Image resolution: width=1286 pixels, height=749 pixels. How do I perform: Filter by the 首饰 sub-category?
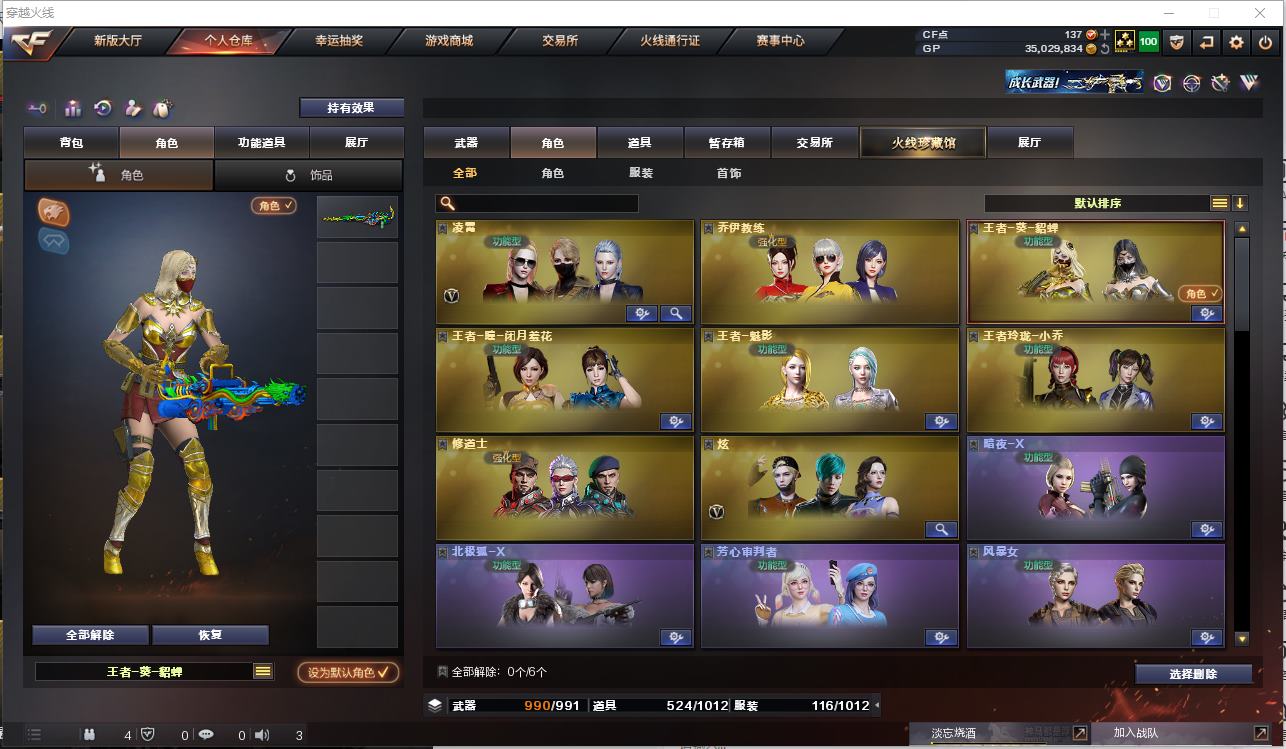coord(729,173)
